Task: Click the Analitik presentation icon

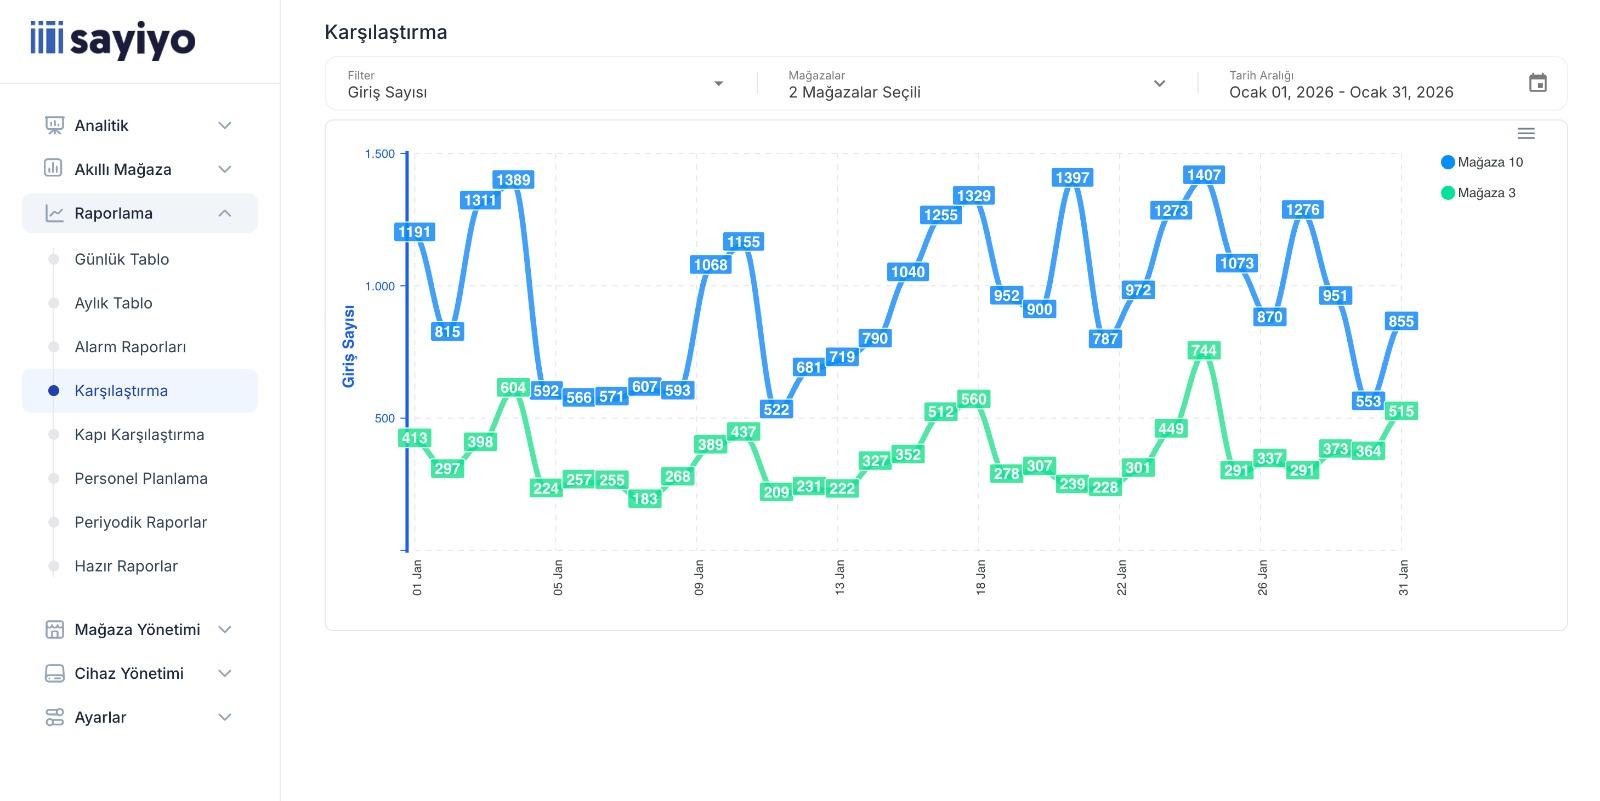Action: pyautogui.click(x=54, y=125)
